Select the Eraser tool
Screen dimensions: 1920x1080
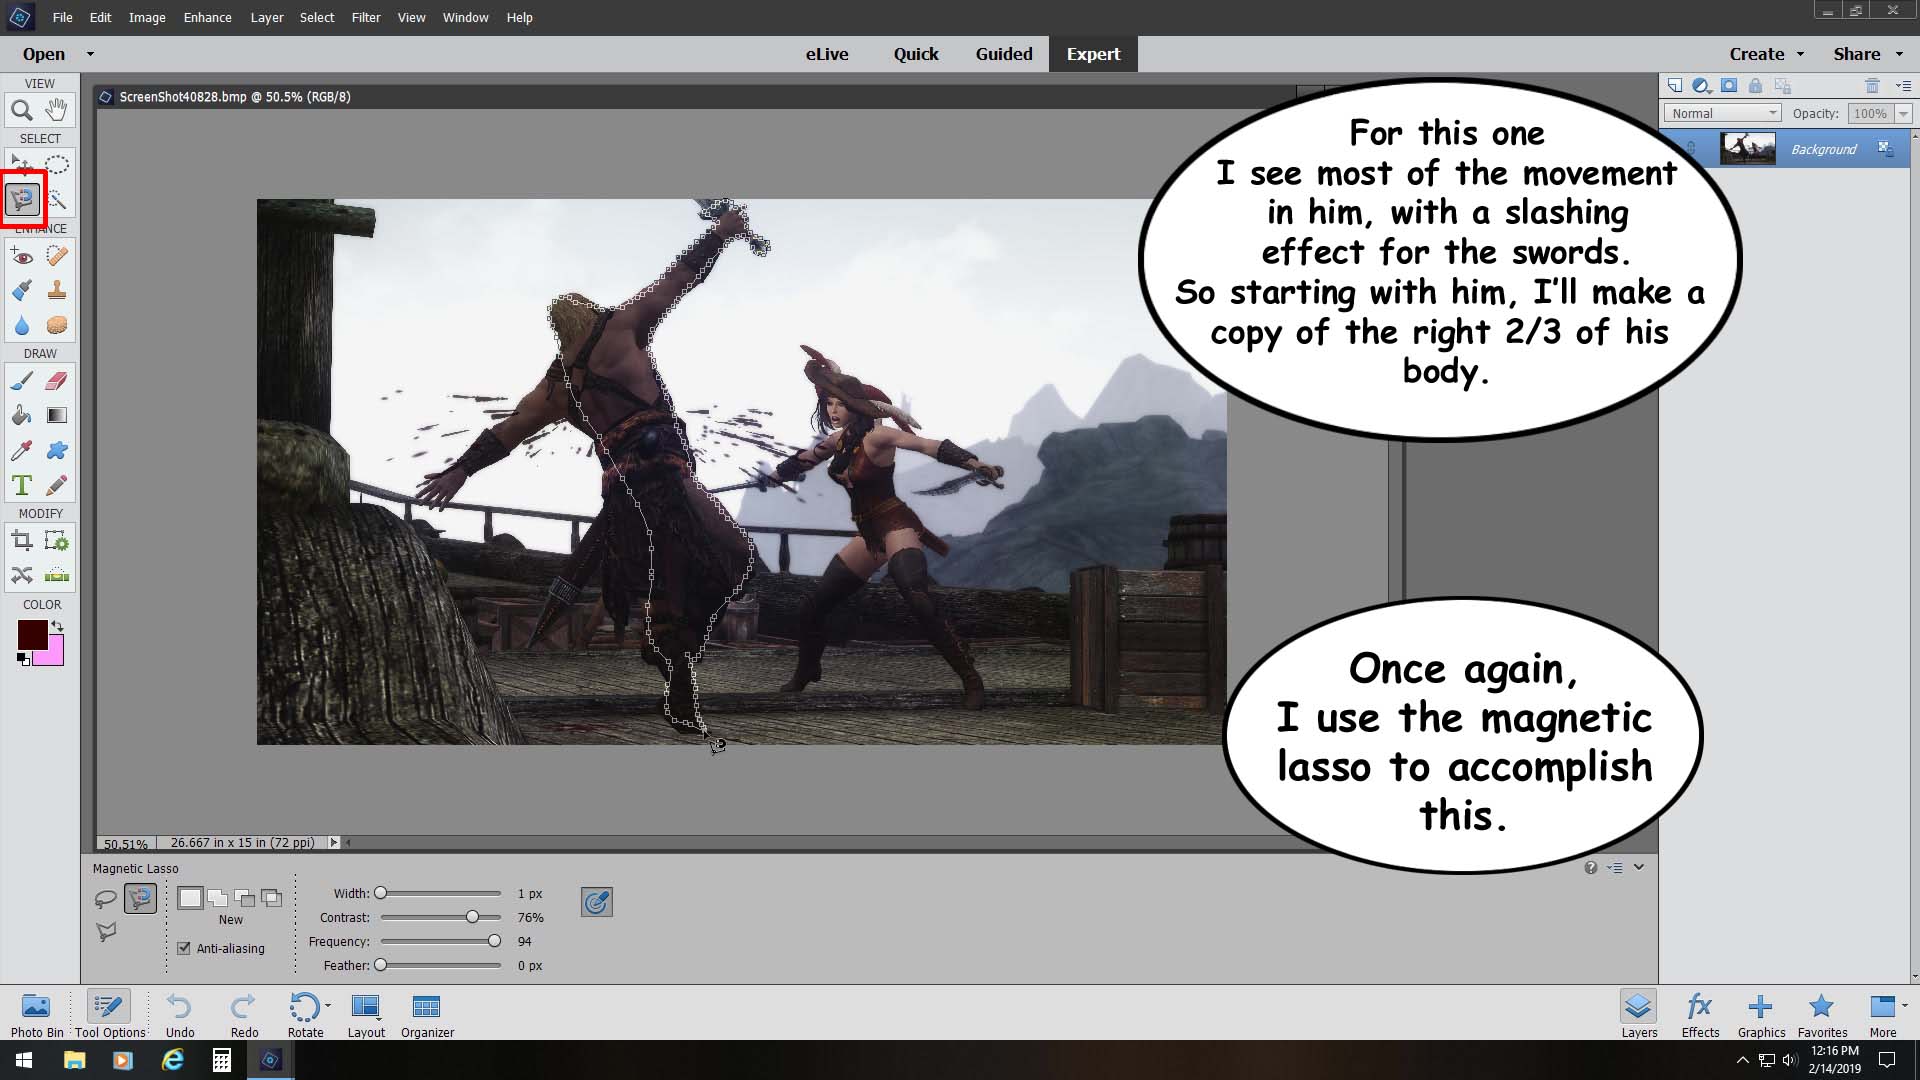[x=57, y=381]
